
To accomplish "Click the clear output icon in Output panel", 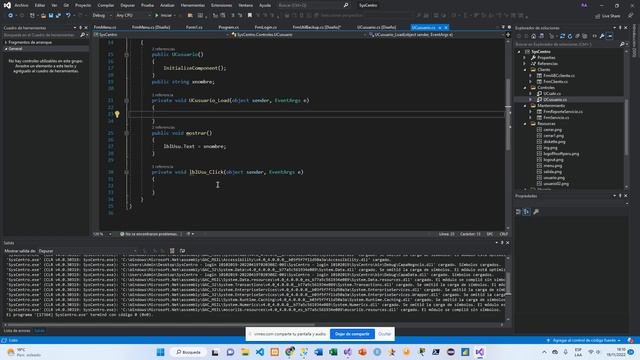I will tap(172, 251).
